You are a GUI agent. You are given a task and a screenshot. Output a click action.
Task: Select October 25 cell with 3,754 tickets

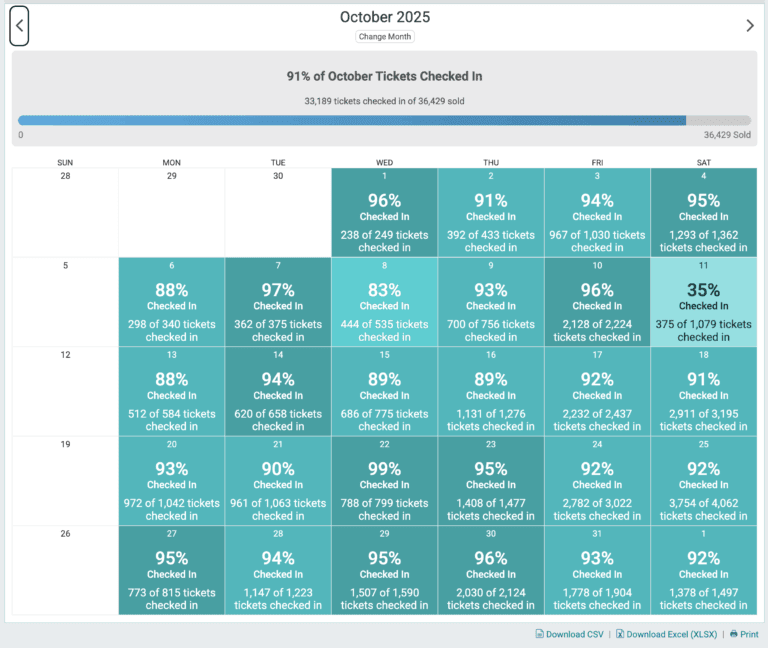703,481
